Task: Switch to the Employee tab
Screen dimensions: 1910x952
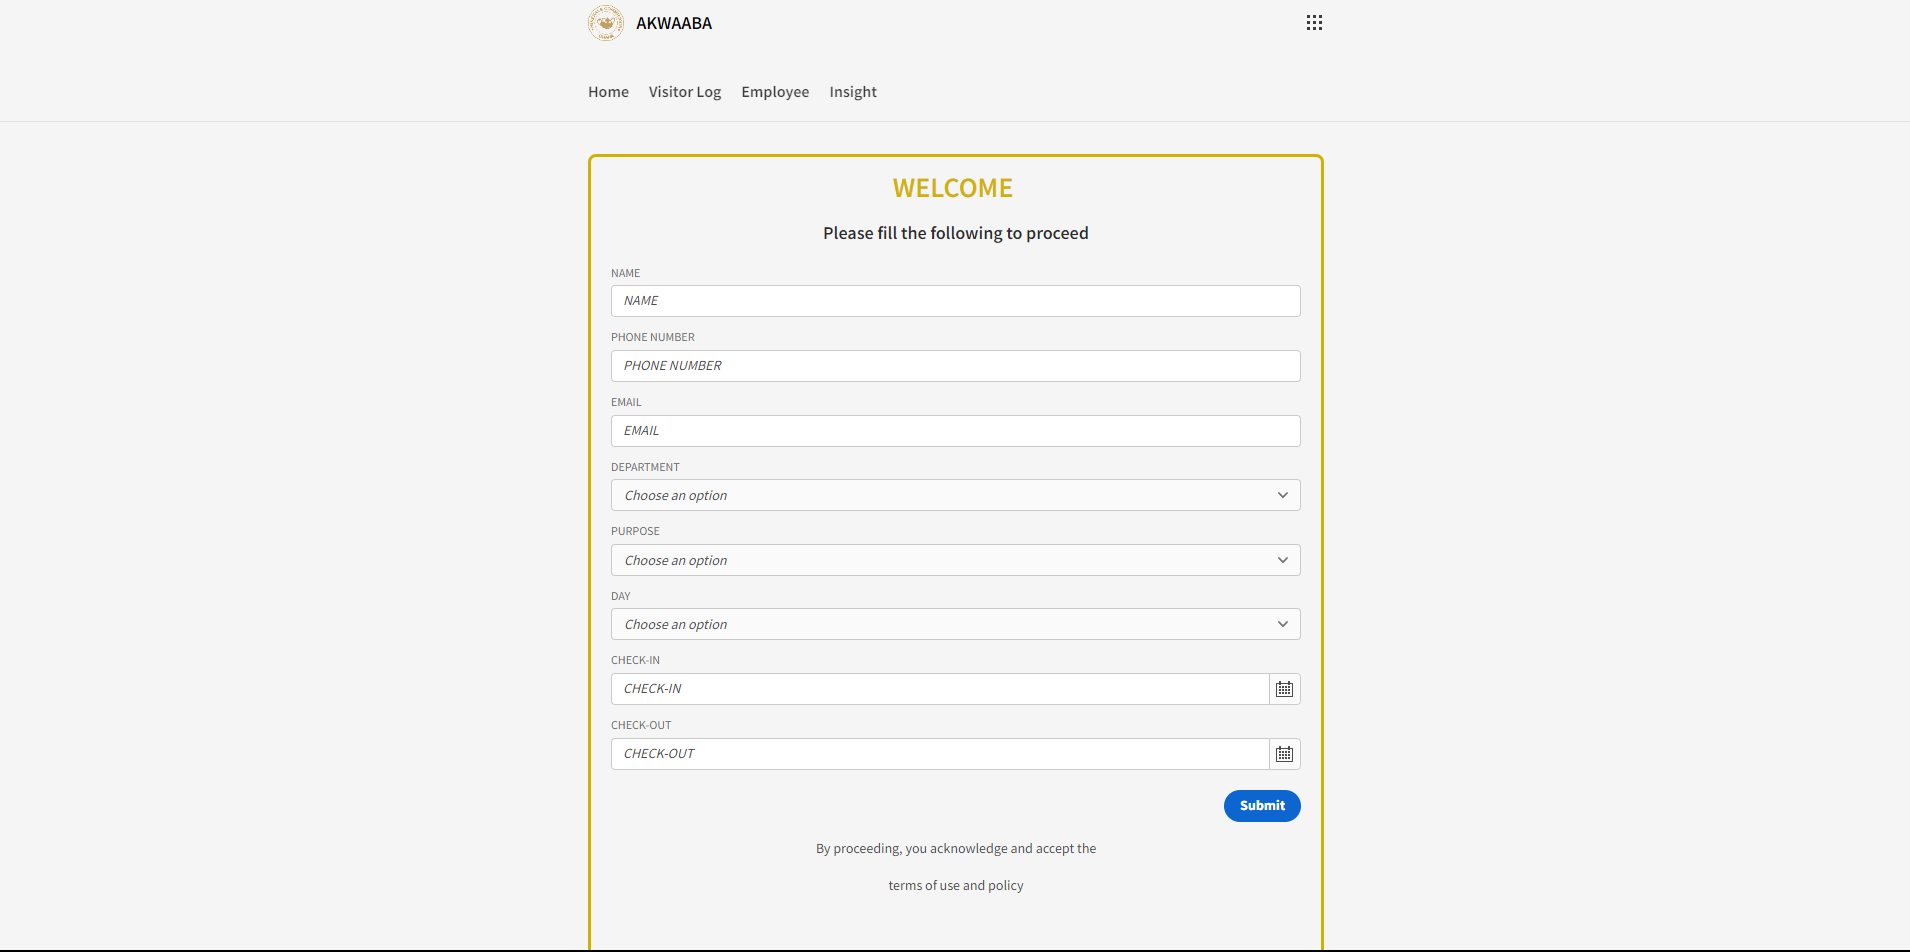Action: point(775,92)
